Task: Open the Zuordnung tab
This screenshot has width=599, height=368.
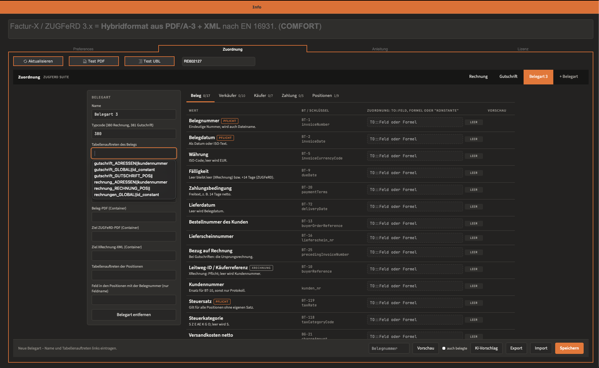Action: pyautogui.click(x=232, y=49)
